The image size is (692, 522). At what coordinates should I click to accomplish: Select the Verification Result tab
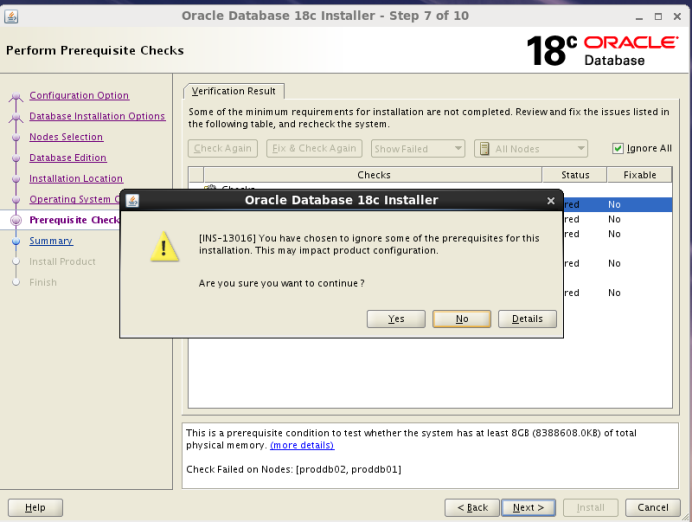pyautogui.click(x=233, y=91)
